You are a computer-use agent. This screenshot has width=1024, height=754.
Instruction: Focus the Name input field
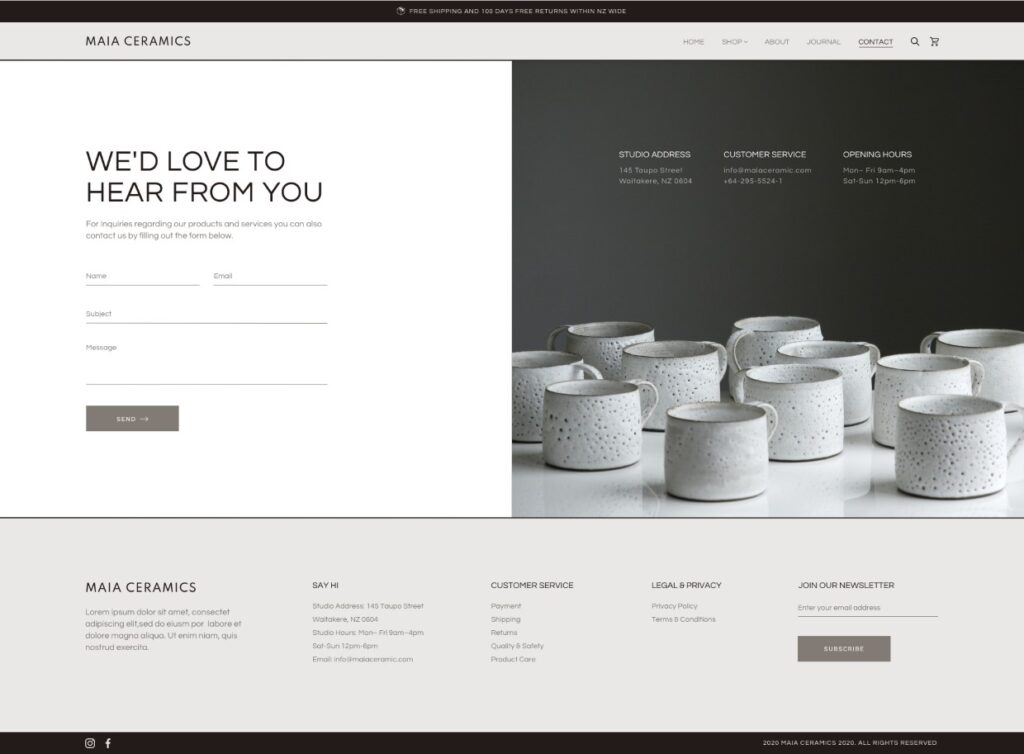click(142, 277)
